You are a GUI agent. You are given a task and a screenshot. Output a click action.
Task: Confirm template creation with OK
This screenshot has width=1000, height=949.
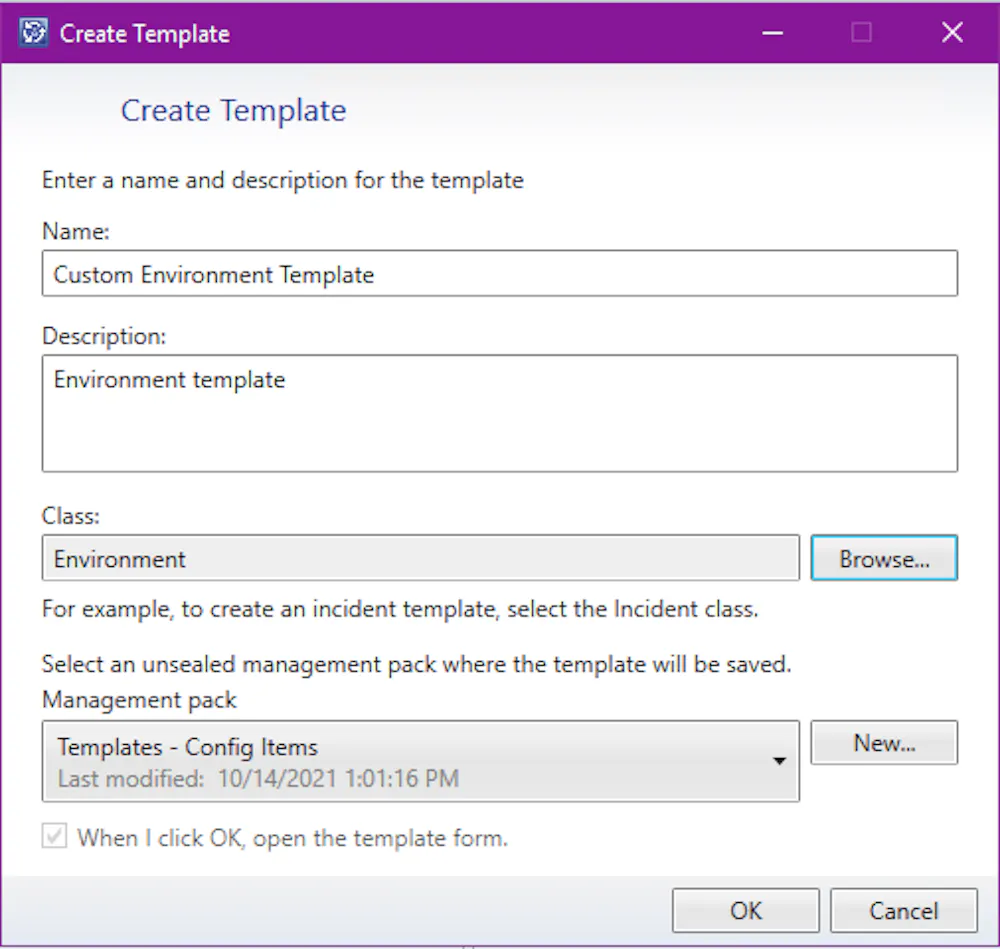coord(746,911)
